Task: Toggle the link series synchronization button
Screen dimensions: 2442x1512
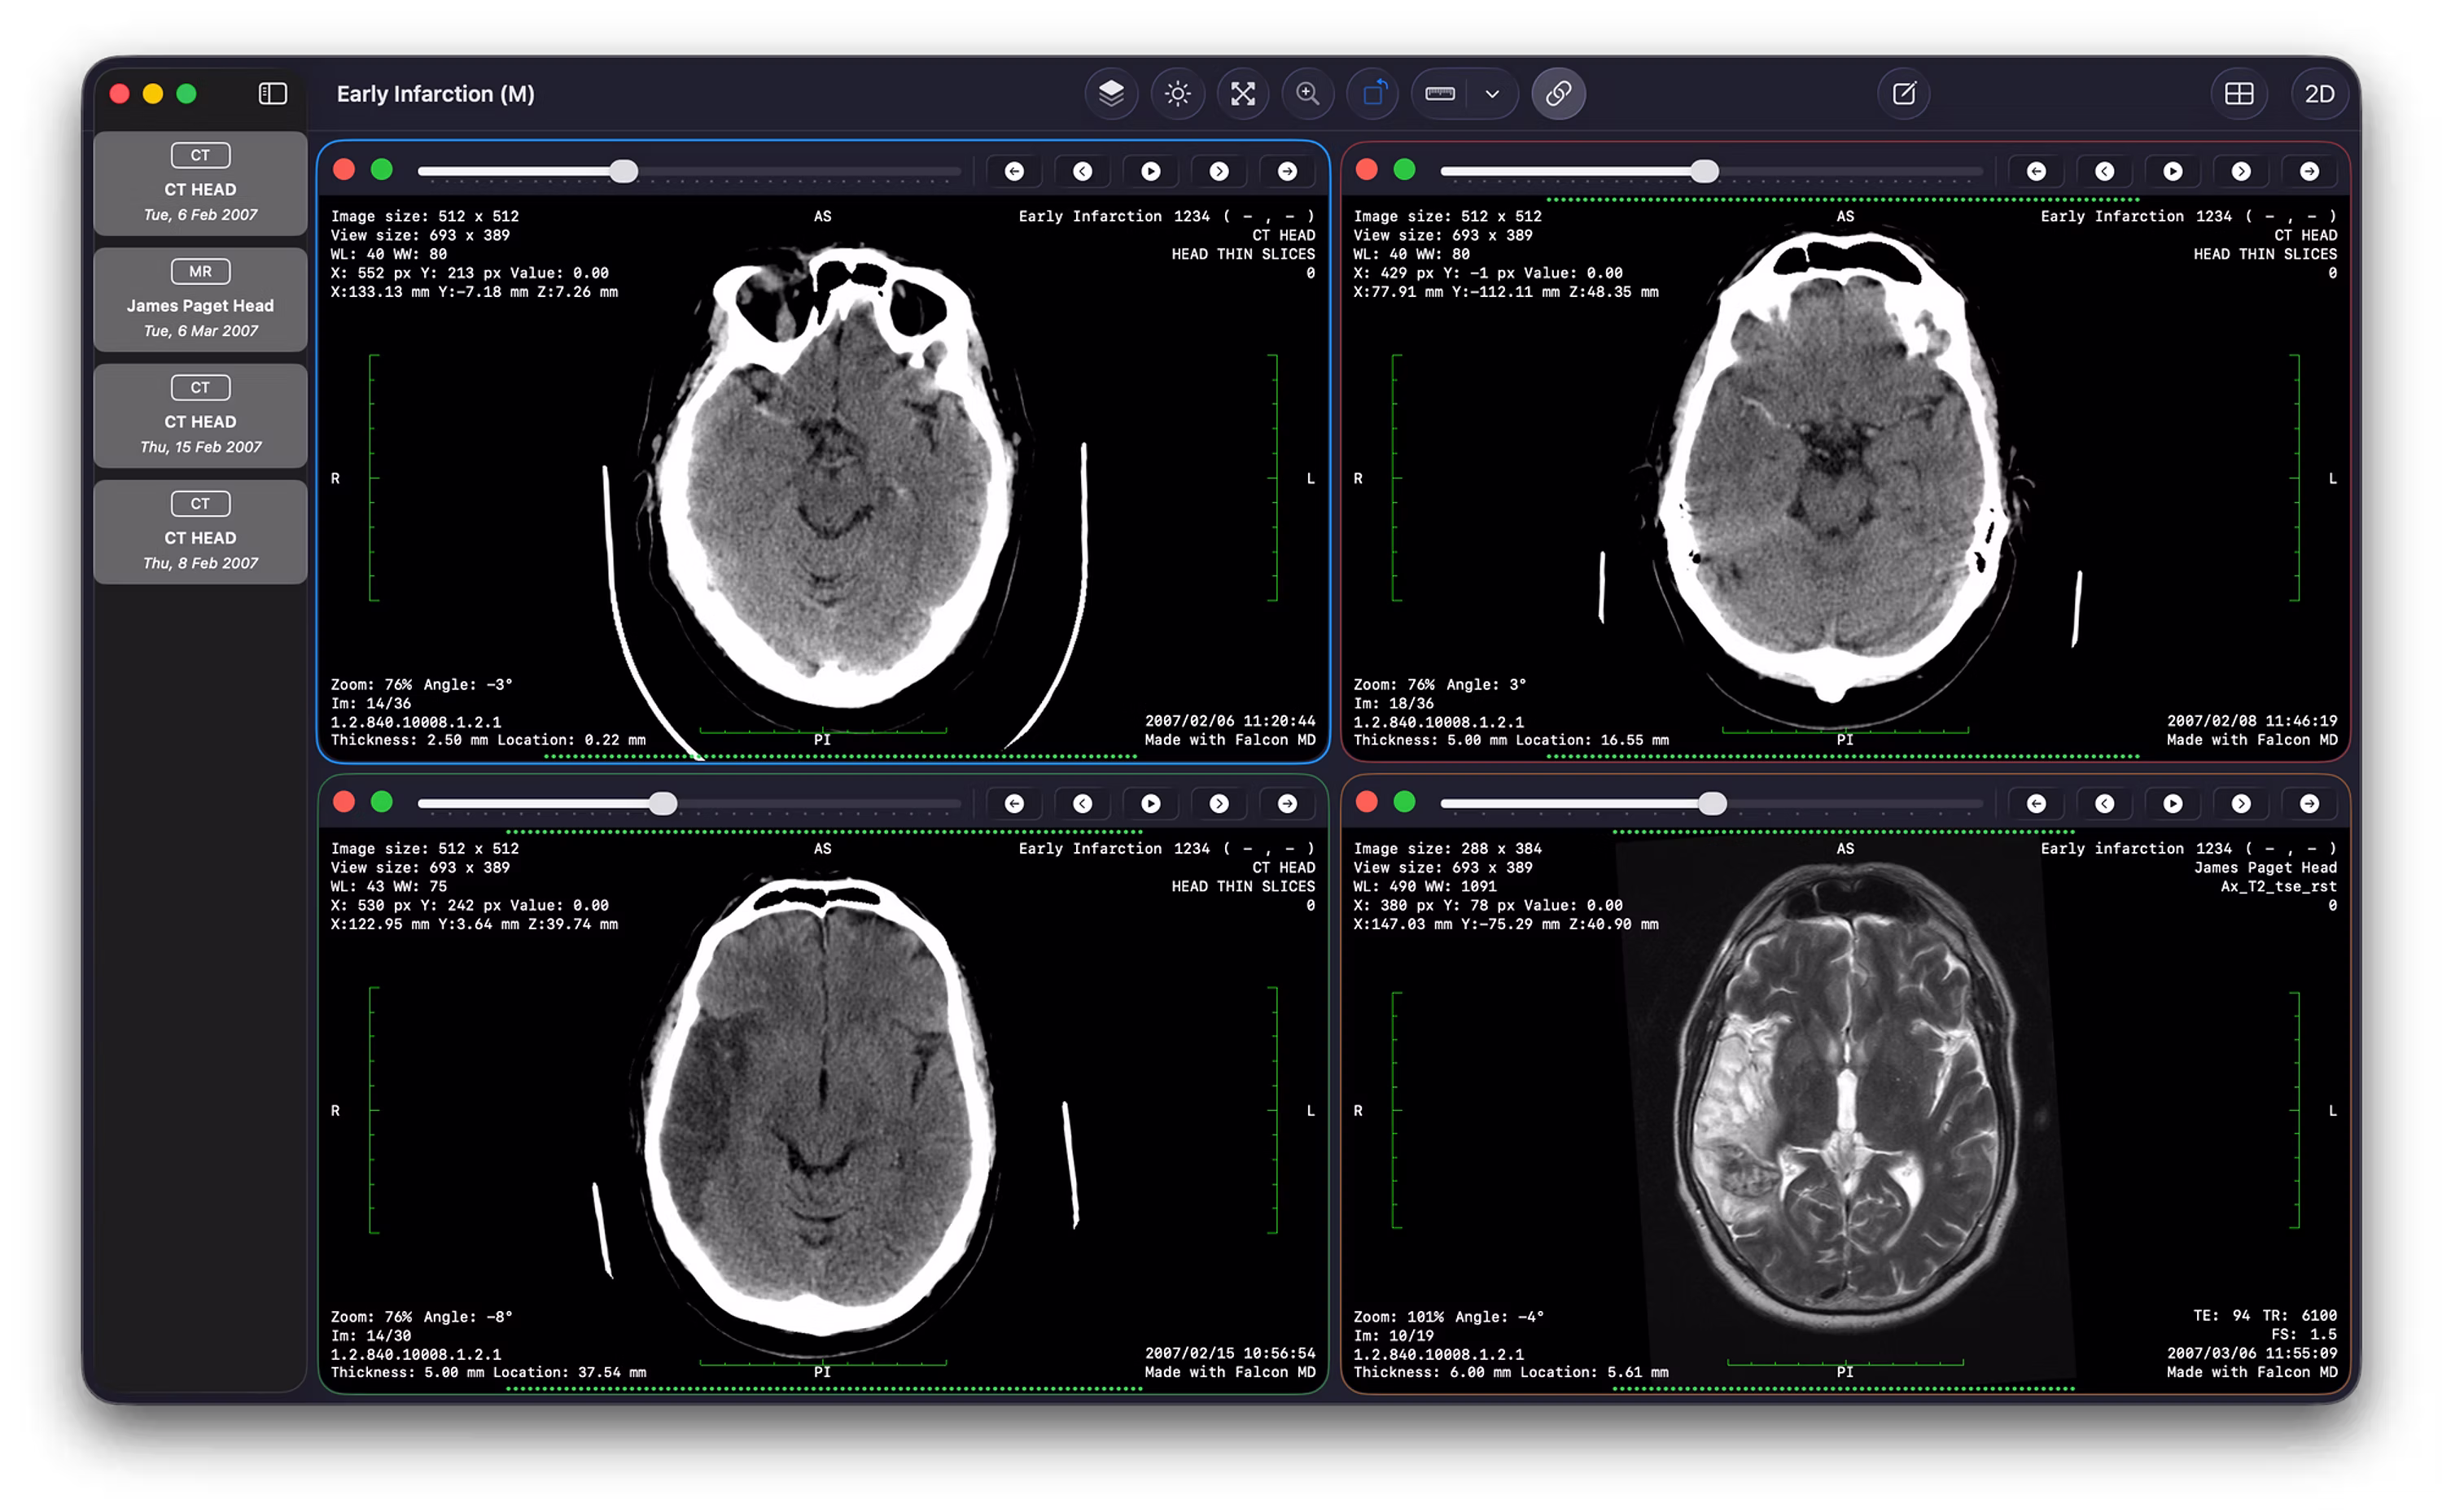Action: tap(1558, 94)
